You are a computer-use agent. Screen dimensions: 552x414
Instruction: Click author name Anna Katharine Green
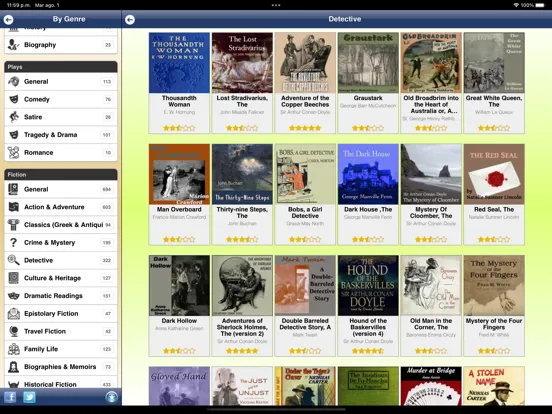[179, 328]
